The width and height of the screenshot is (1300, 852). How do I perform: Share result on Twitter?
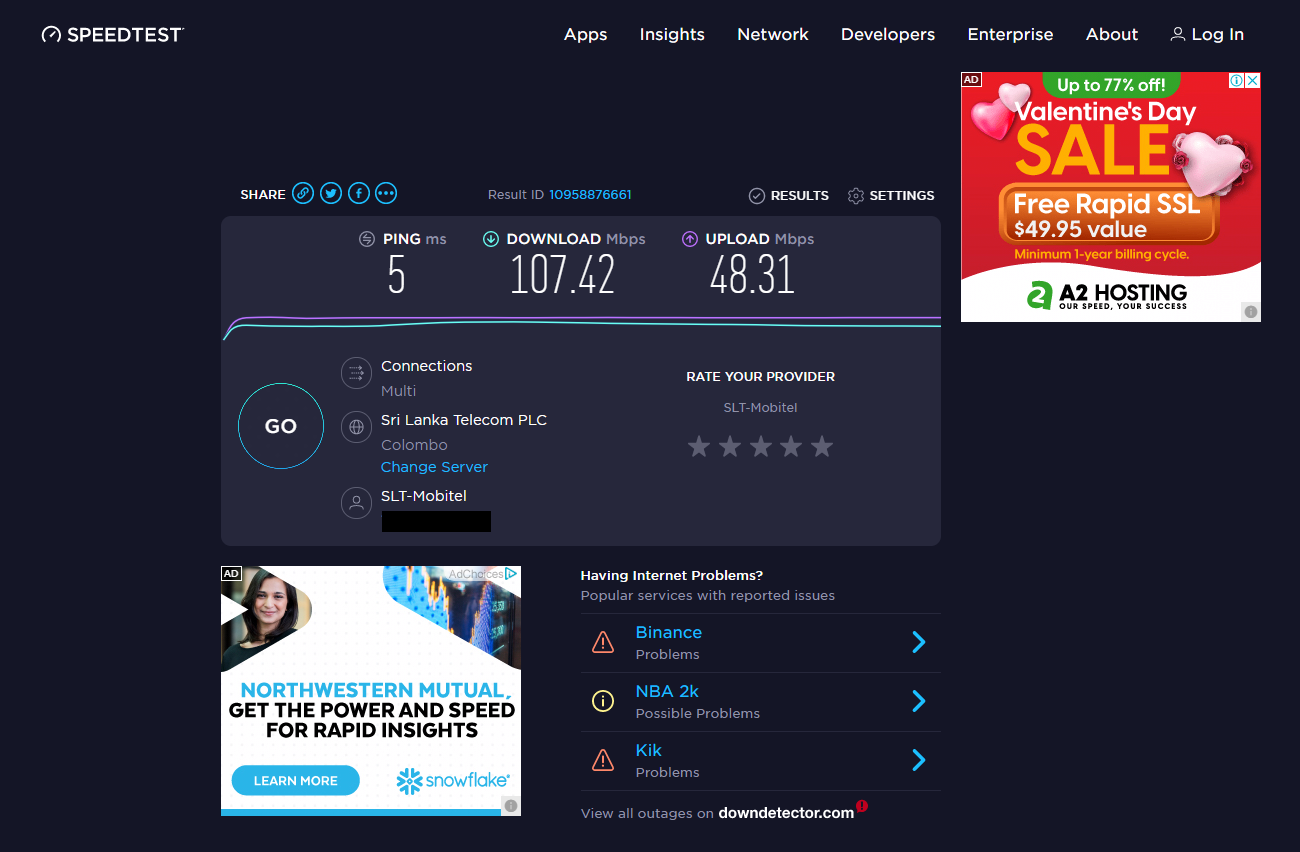331,194
